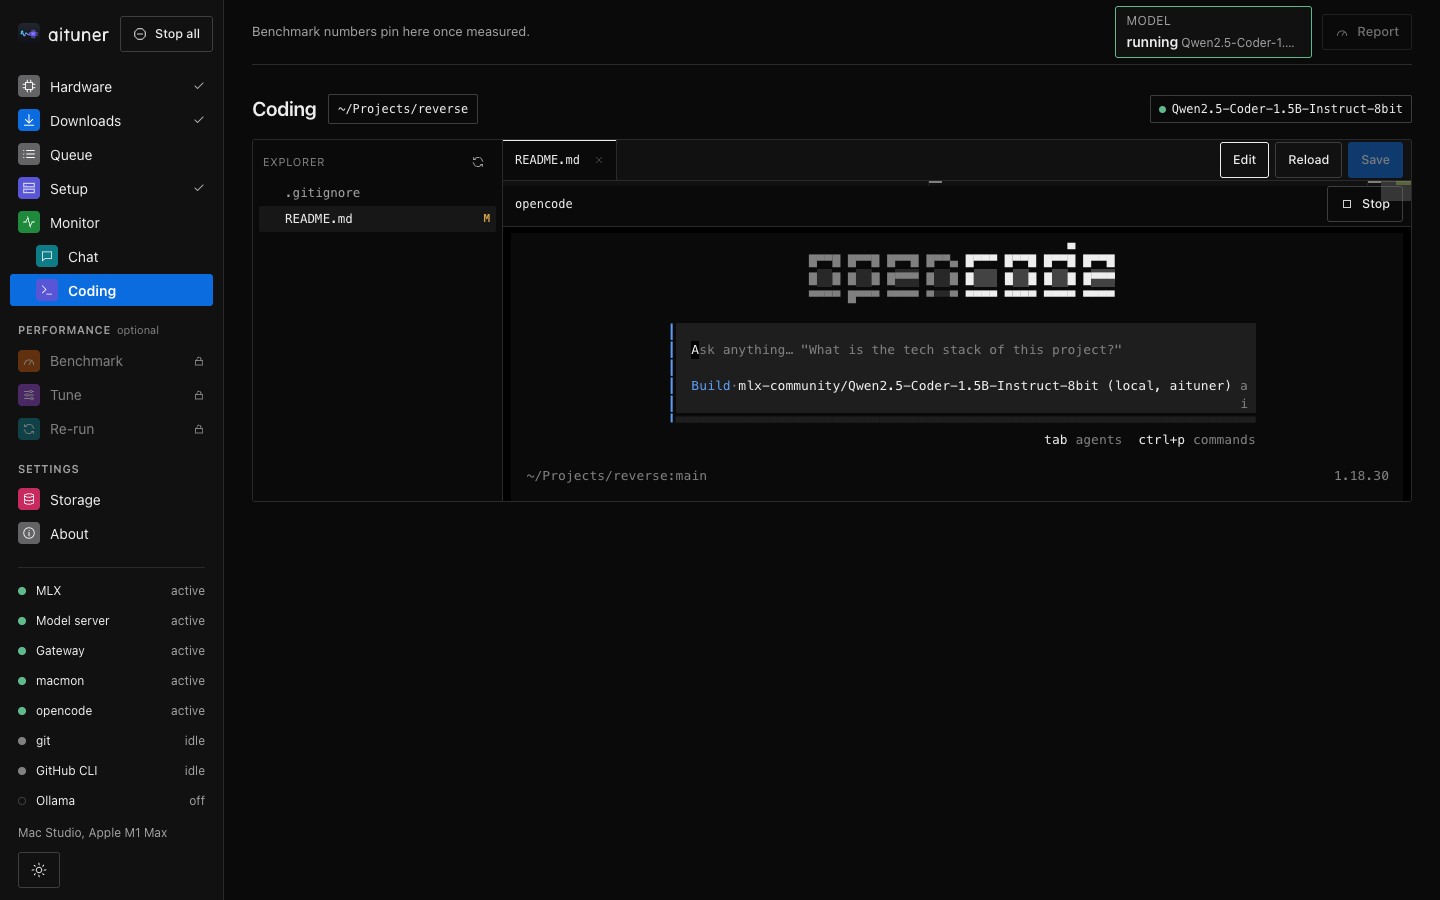Click the Coding terminal prompt icon
Image resolution: width=1440 pixels, height=900 pixels.
(x=47, y=291)
